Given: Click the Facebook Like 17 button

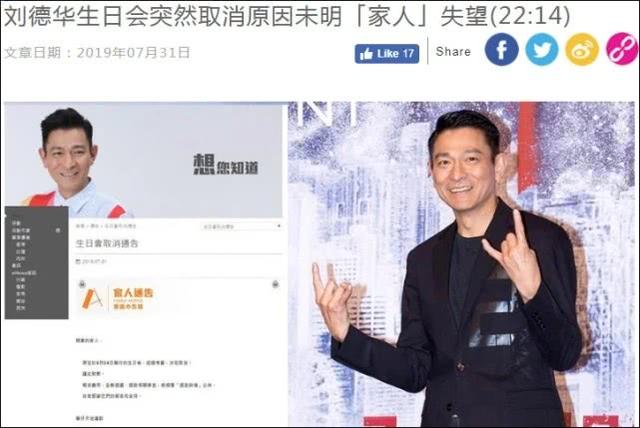Looking at the screenshot, I should click(387, 53).
